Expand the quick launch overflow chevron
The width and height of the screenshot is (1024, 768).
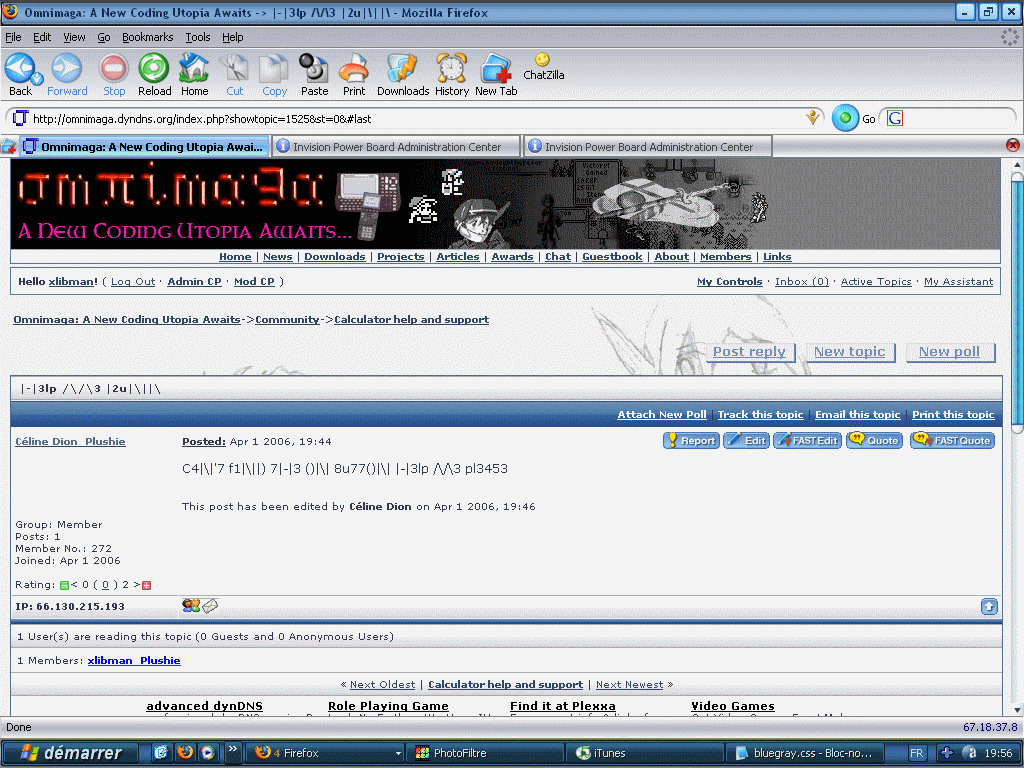tap(232, 748)
